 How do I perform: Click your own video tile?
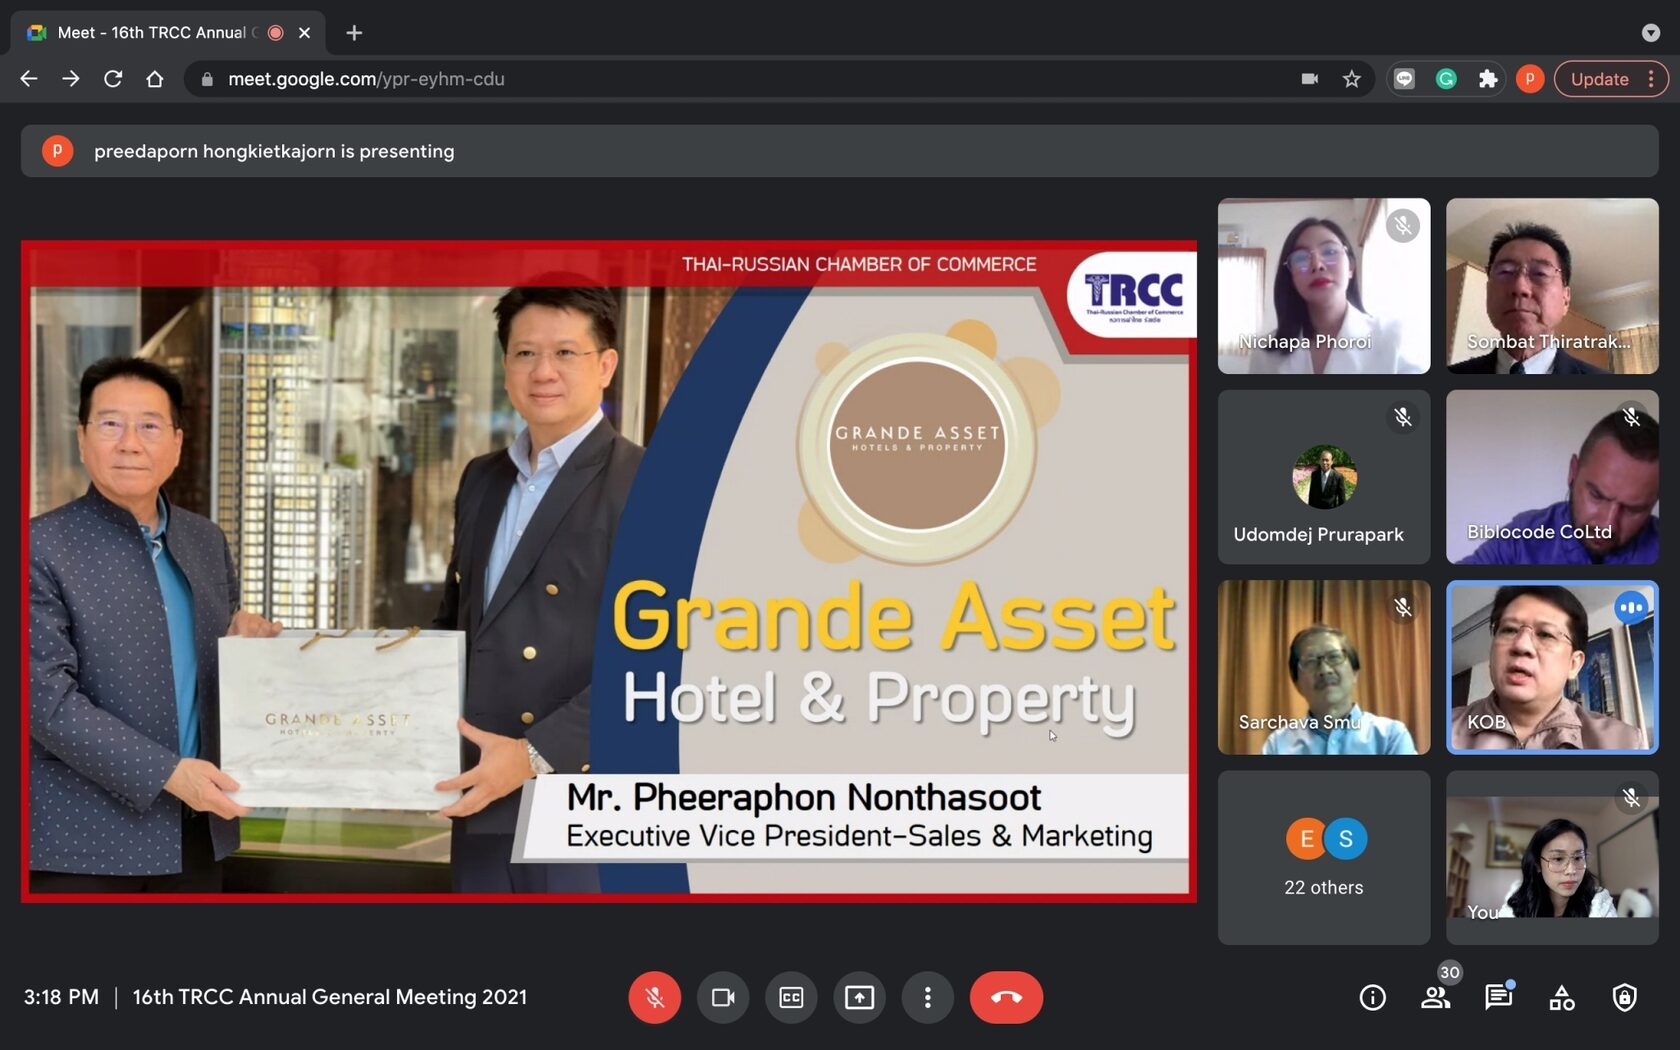coord(1552,857)
